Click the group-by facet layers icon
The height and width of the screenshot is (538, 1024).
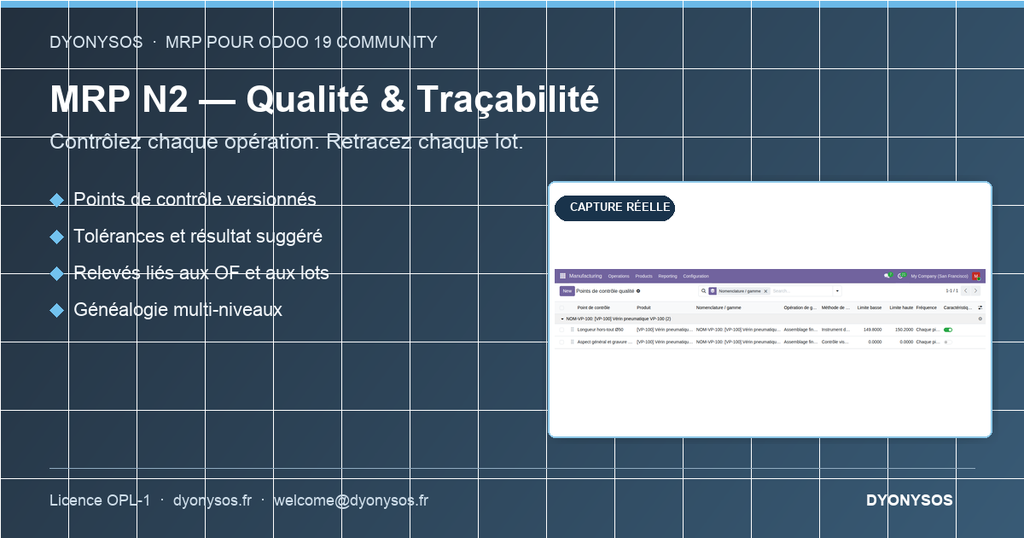(x=712, y=291)
